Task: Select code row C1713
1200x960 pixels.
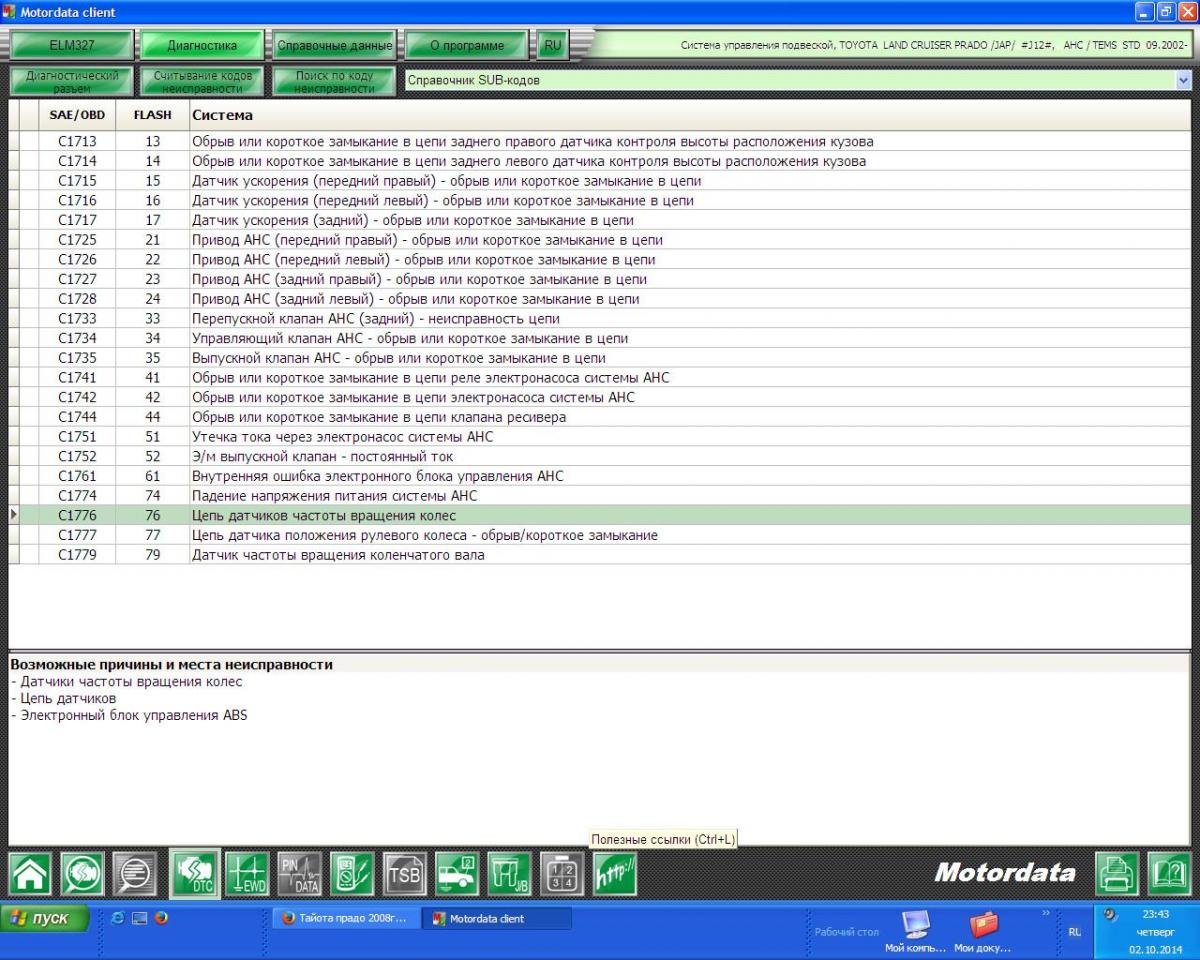Action: [x=600, y=142]
